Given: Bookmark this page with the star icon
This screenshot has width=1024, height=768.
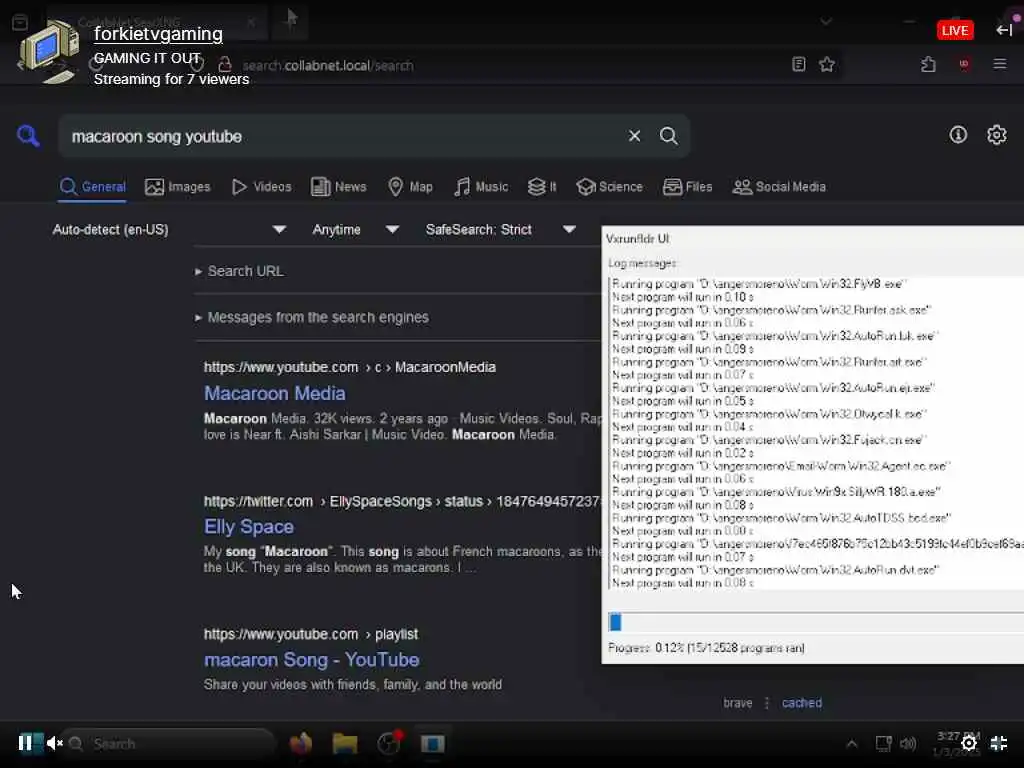Looking at the screenshot, I should point(827,64).
